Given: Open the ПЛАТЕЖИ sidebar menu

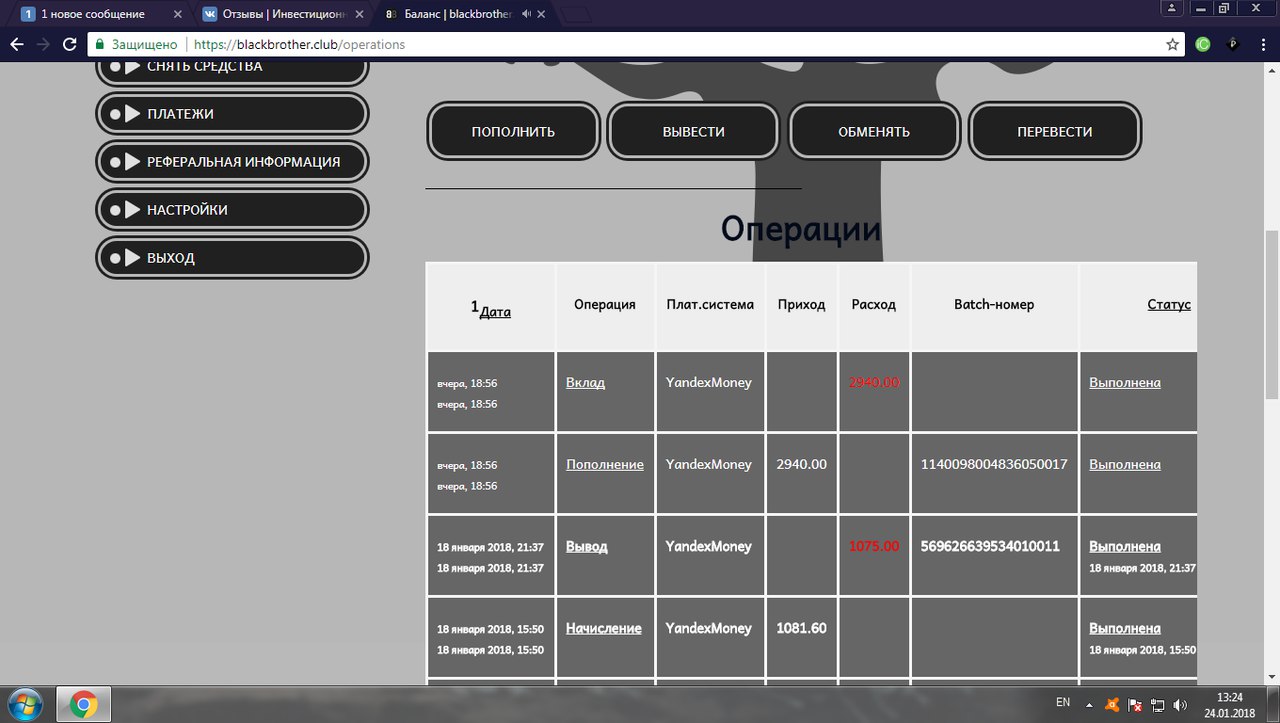Looking at the screenshot, I should click(232, 114).
